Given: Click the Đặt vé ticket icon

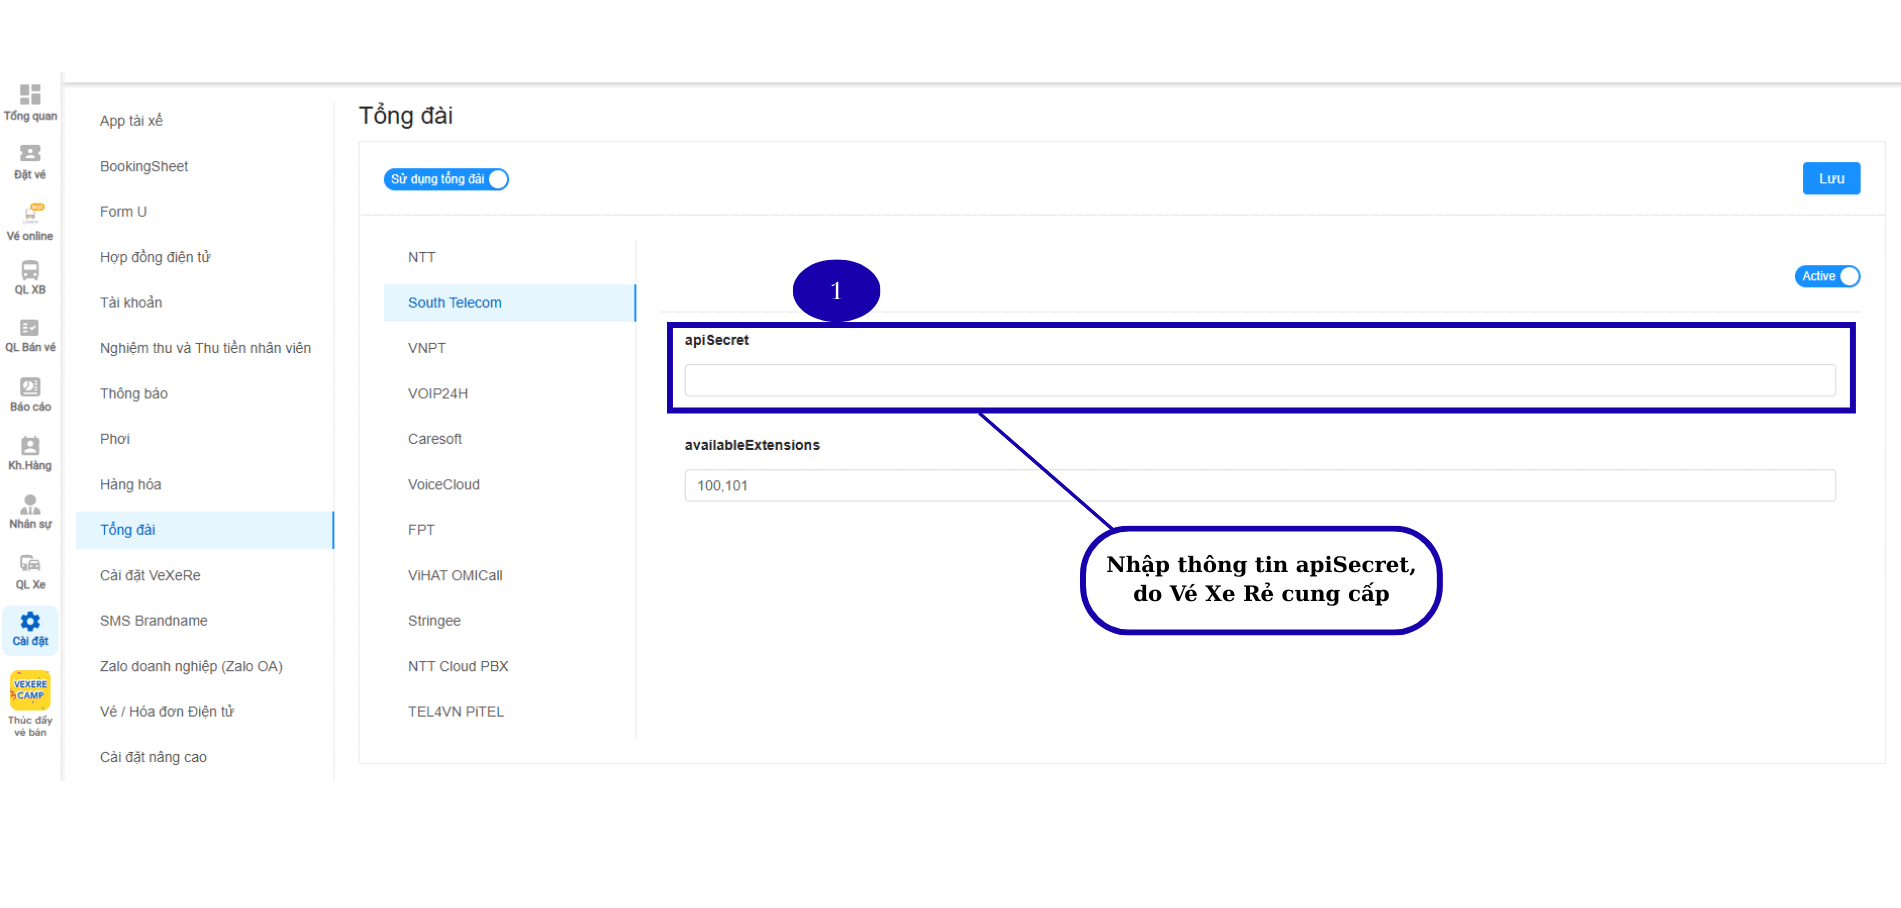Looking at the screenshot, I should (30, 154).
